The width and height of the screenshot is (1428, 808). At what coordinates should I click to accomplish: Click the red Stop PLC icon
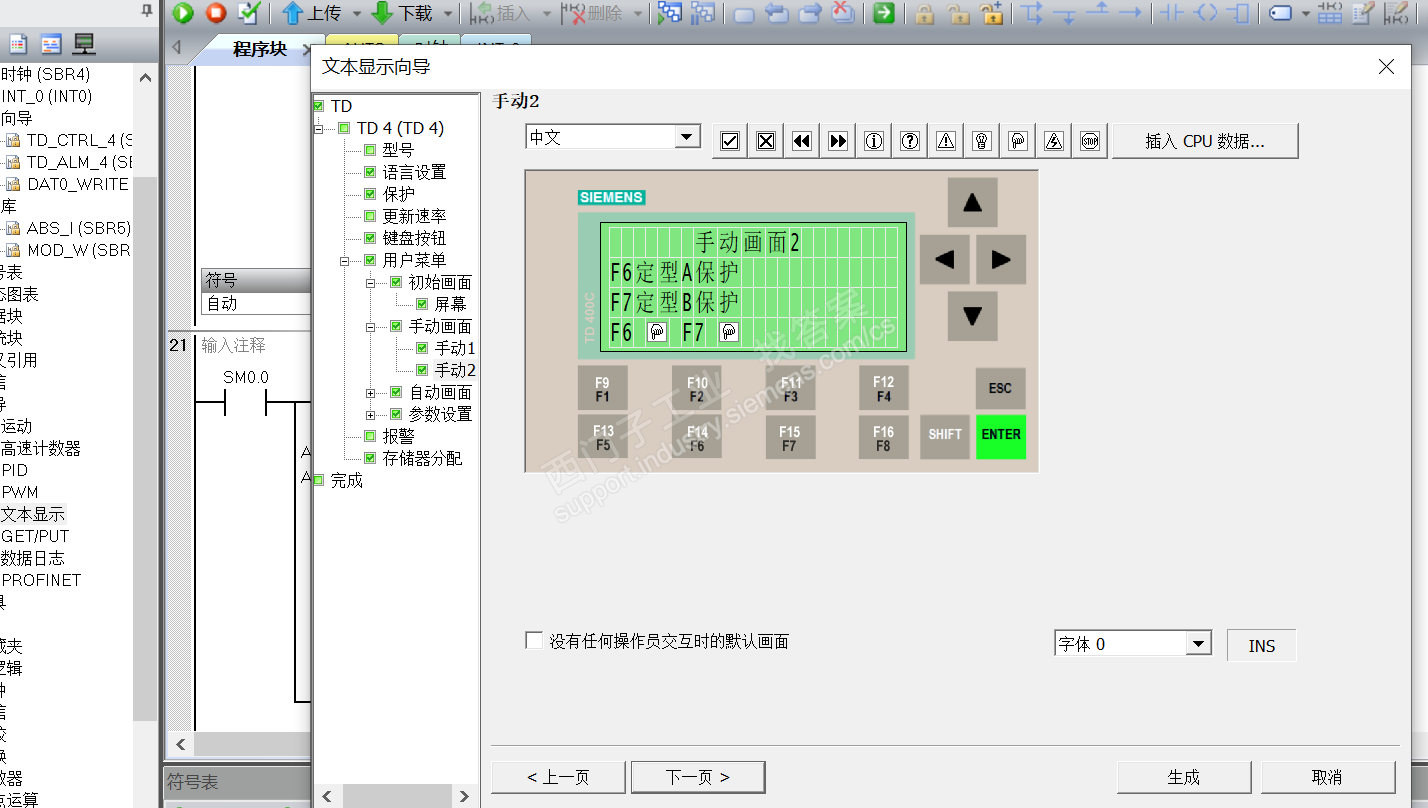point(216,13)
